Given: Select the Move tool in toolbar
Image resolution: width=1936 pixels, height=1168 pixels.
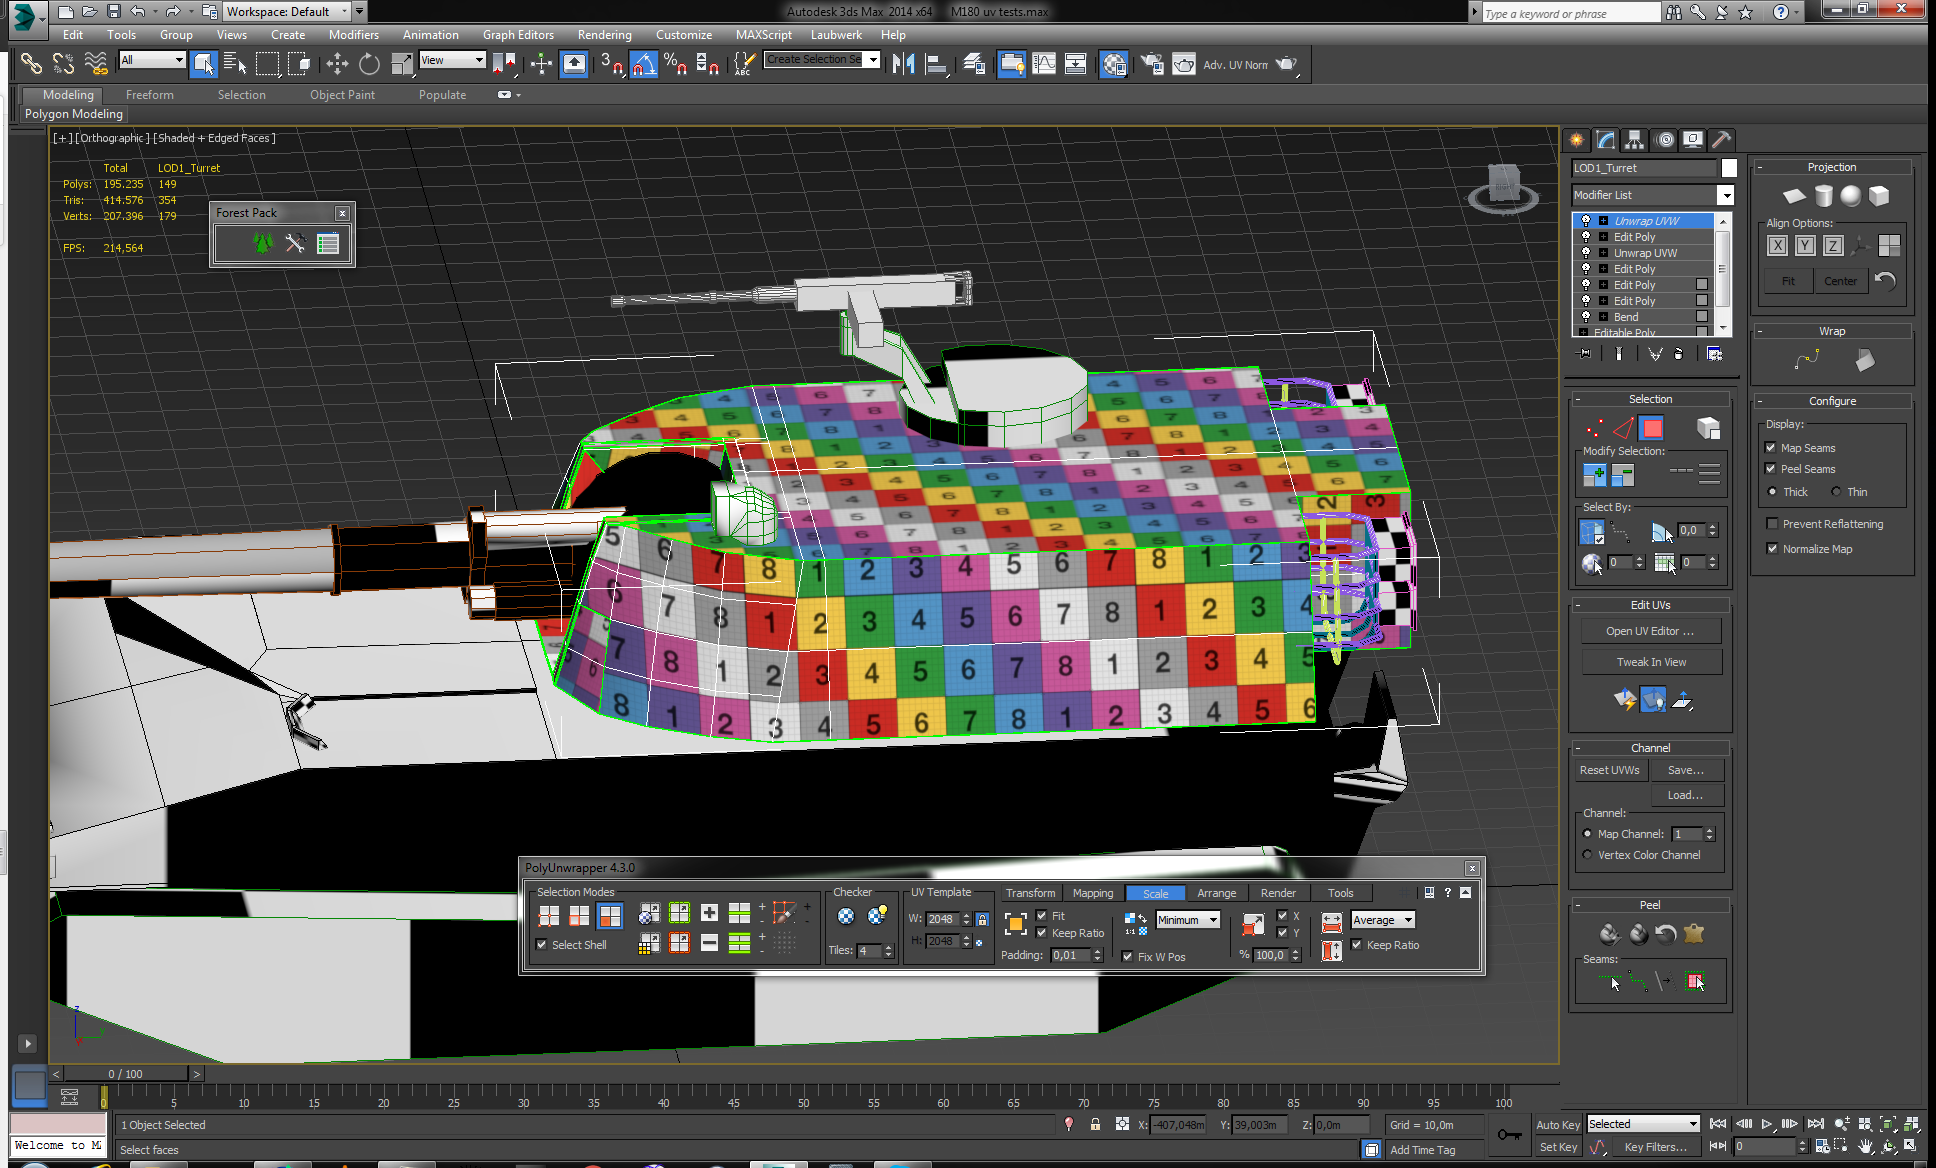Looking at the screenshot, I should (x=337, y=65).
